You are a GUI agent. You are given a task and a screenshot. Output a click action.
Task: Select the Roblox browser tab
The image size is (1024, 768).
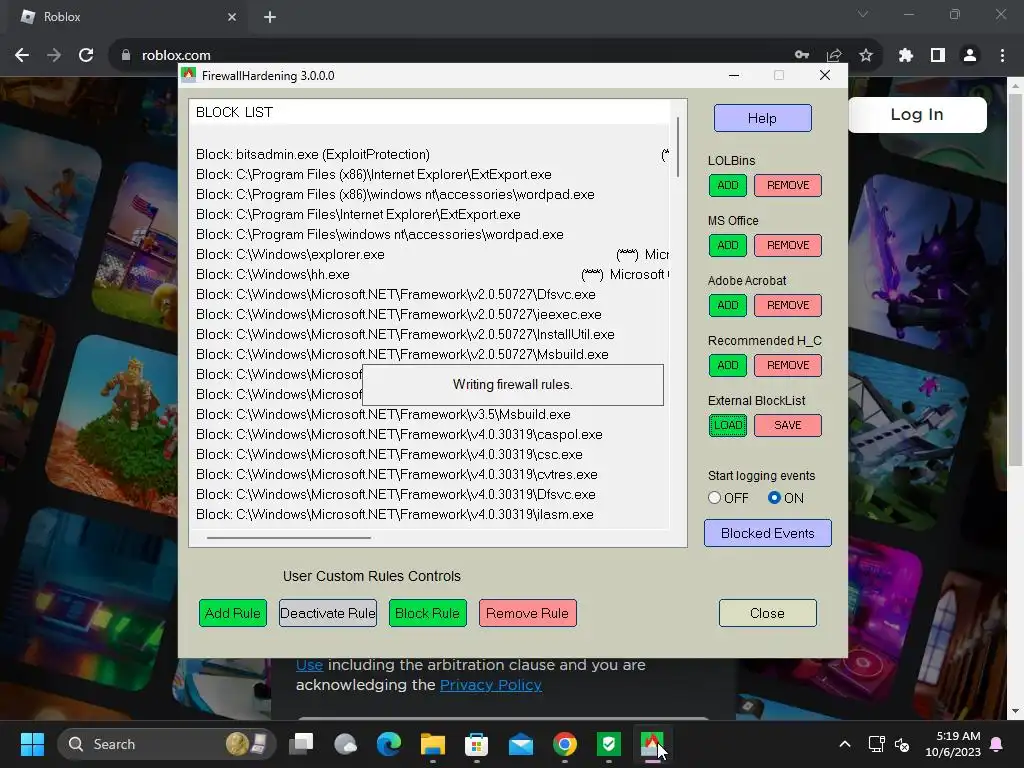click(127, 17)
